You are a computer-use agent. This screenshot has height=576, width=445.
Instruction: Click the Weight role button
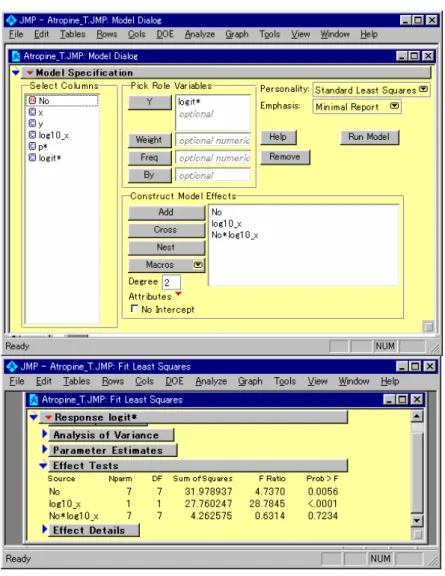pos(150,140)
